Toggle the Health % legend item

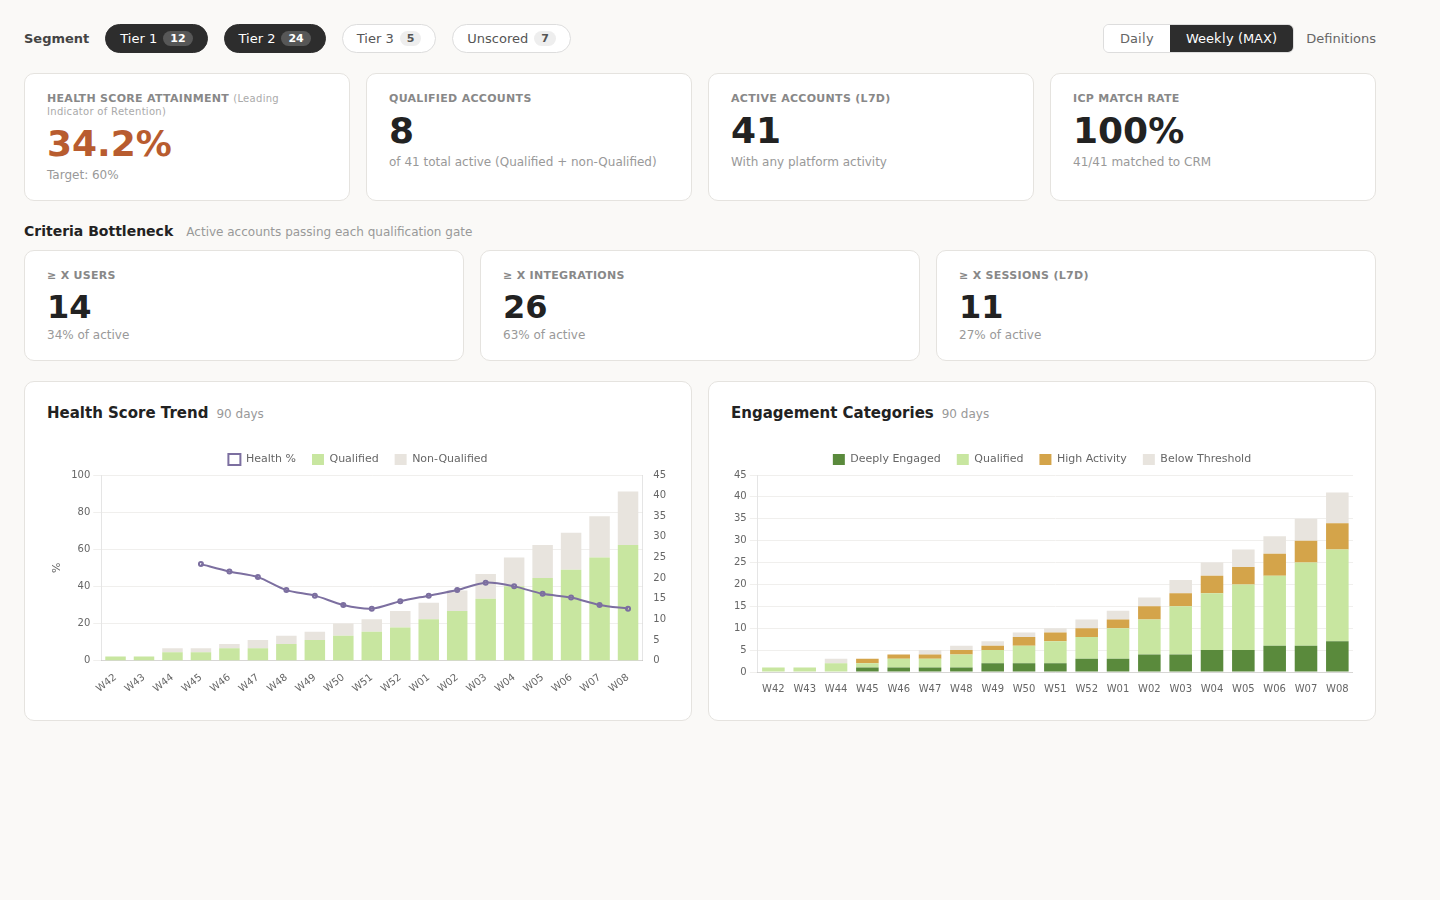coord(262,458)
